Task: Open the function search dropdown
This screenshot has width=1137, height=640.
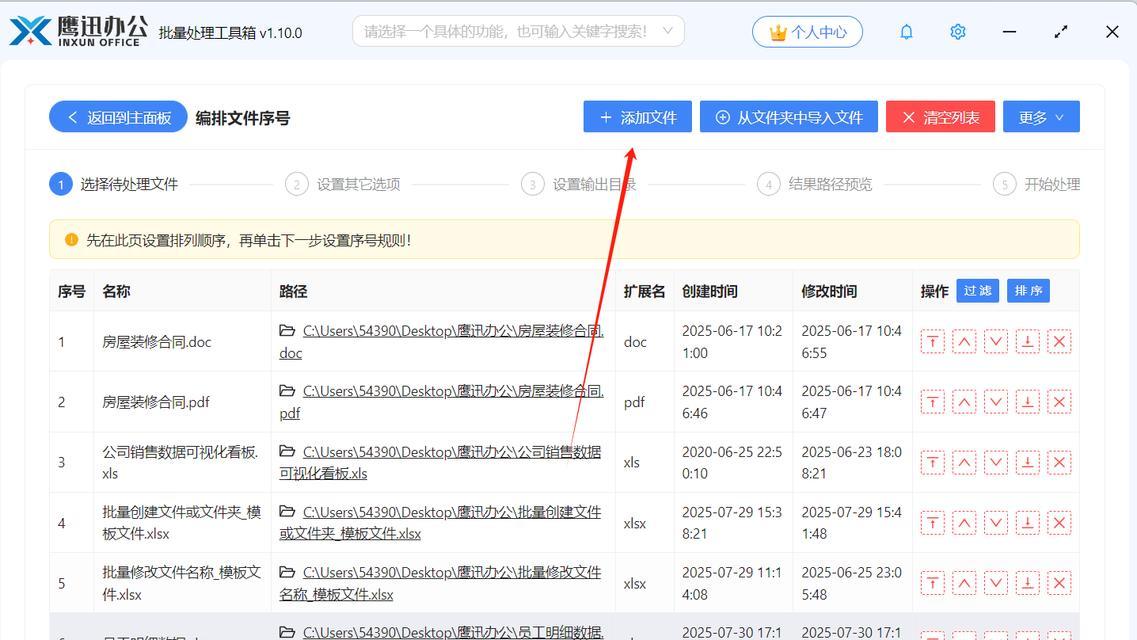Action: [x=518, y=31]
